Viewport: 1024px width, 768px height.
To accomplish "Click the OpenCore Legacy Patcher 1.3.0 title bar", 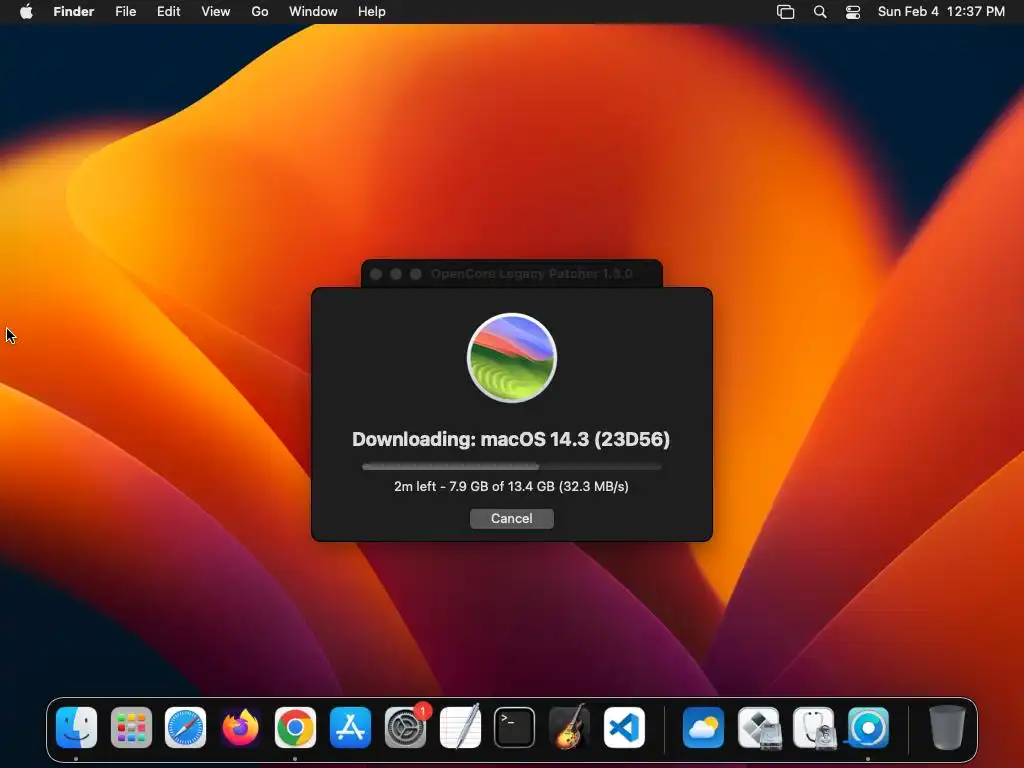I will tap(512, 274).
